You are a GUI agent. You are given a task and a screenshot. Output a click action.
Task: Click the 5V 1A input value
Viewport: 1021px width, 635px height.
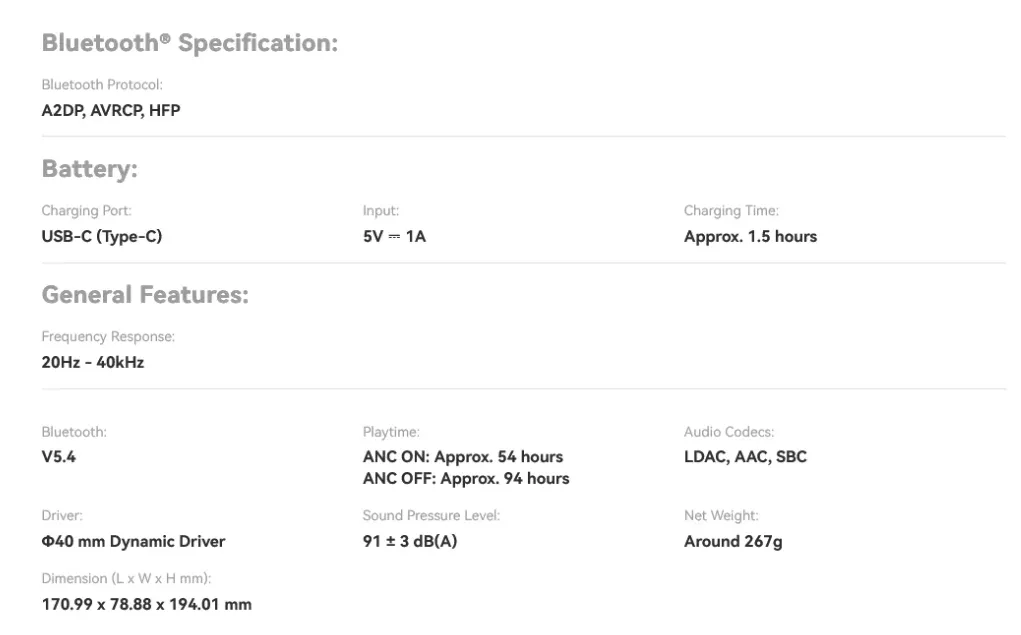pyautogui.click(x=394, y=237)
